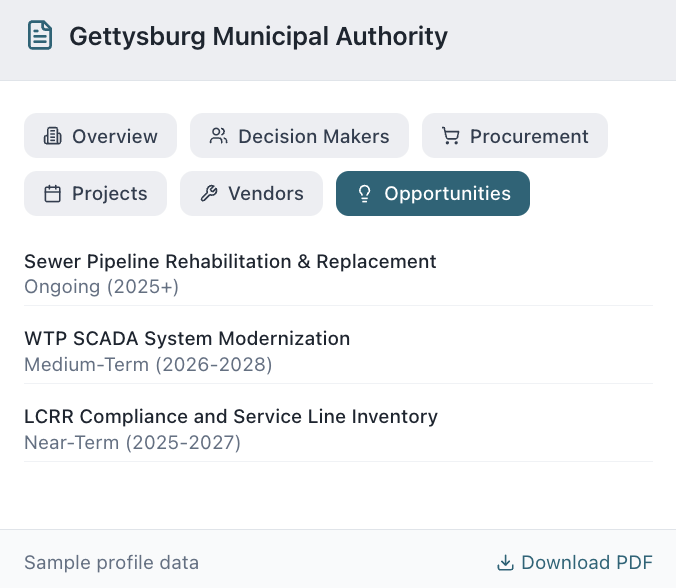Click the wrench icon on Vendors tab
This screenshot has height=588, width=676.
208,194
